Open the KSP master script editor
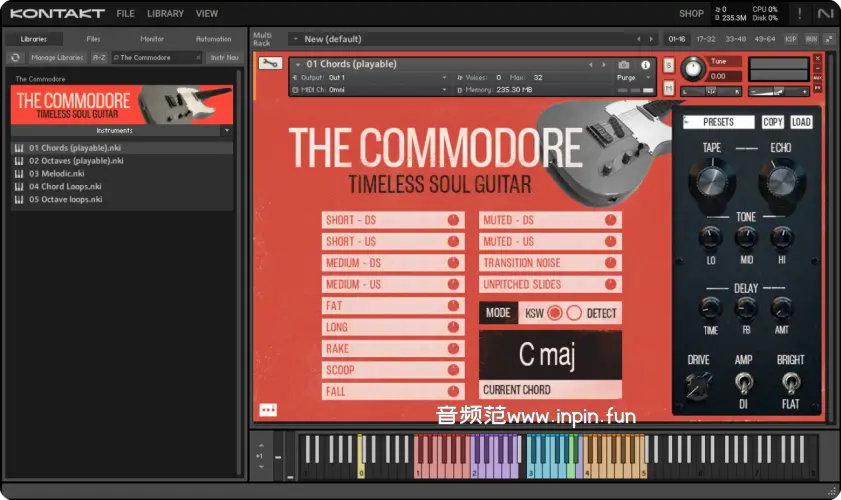 tap(791, 39)
